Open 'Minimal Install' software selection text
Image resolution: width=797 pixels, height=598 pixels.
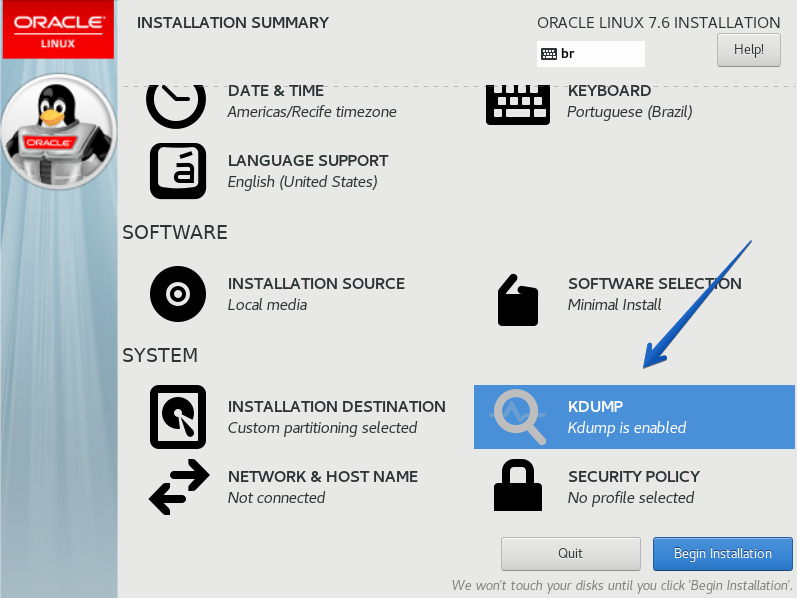[x=615, y=305]
